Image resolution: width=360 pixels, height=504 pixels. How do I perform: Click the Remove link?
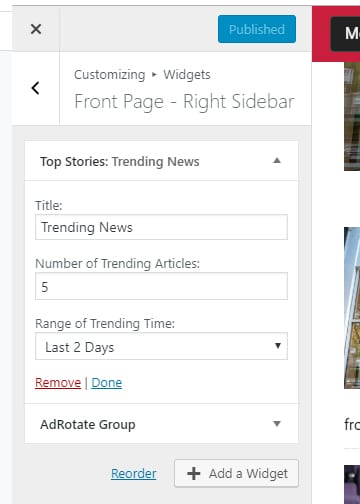58,383
